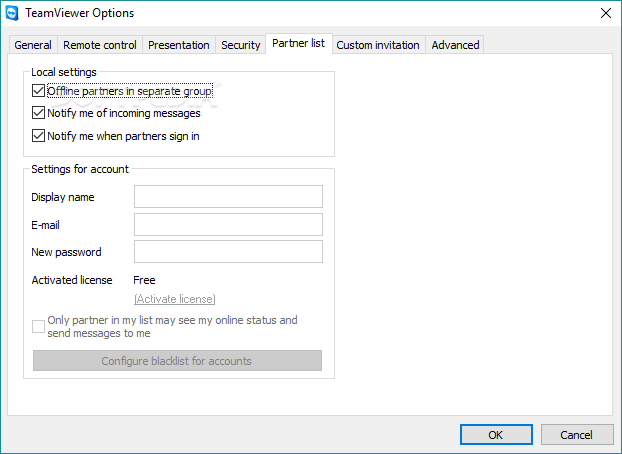
Task: Click the TeamViewer logo in title bar
Action: click(12, 13)
